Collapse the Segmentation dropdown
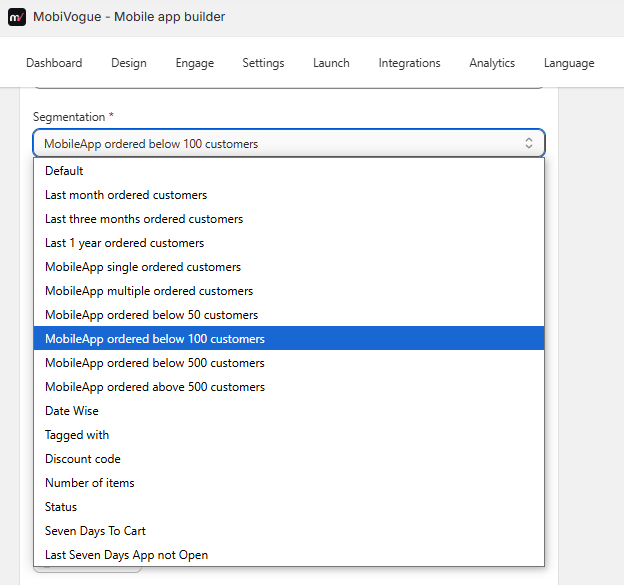 coord(289,143)
